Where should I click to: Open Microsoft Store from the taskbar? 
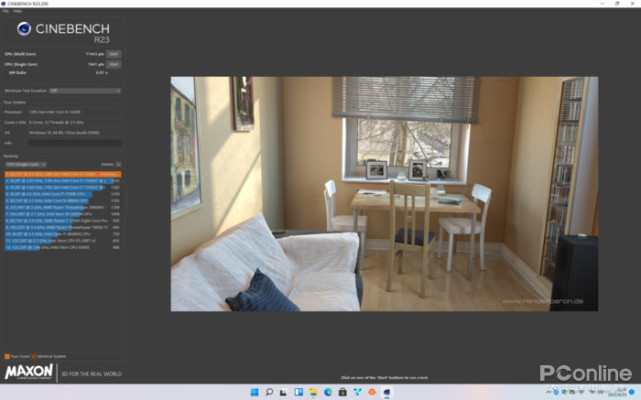click(x=343, y=392)
